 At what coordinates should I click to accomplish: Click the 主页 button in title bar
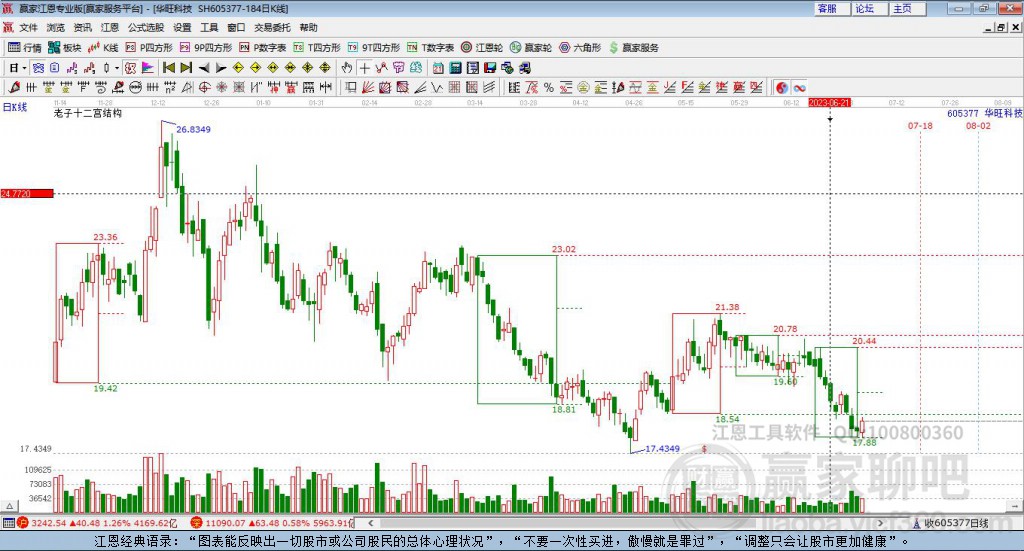(x=908, y=8)
